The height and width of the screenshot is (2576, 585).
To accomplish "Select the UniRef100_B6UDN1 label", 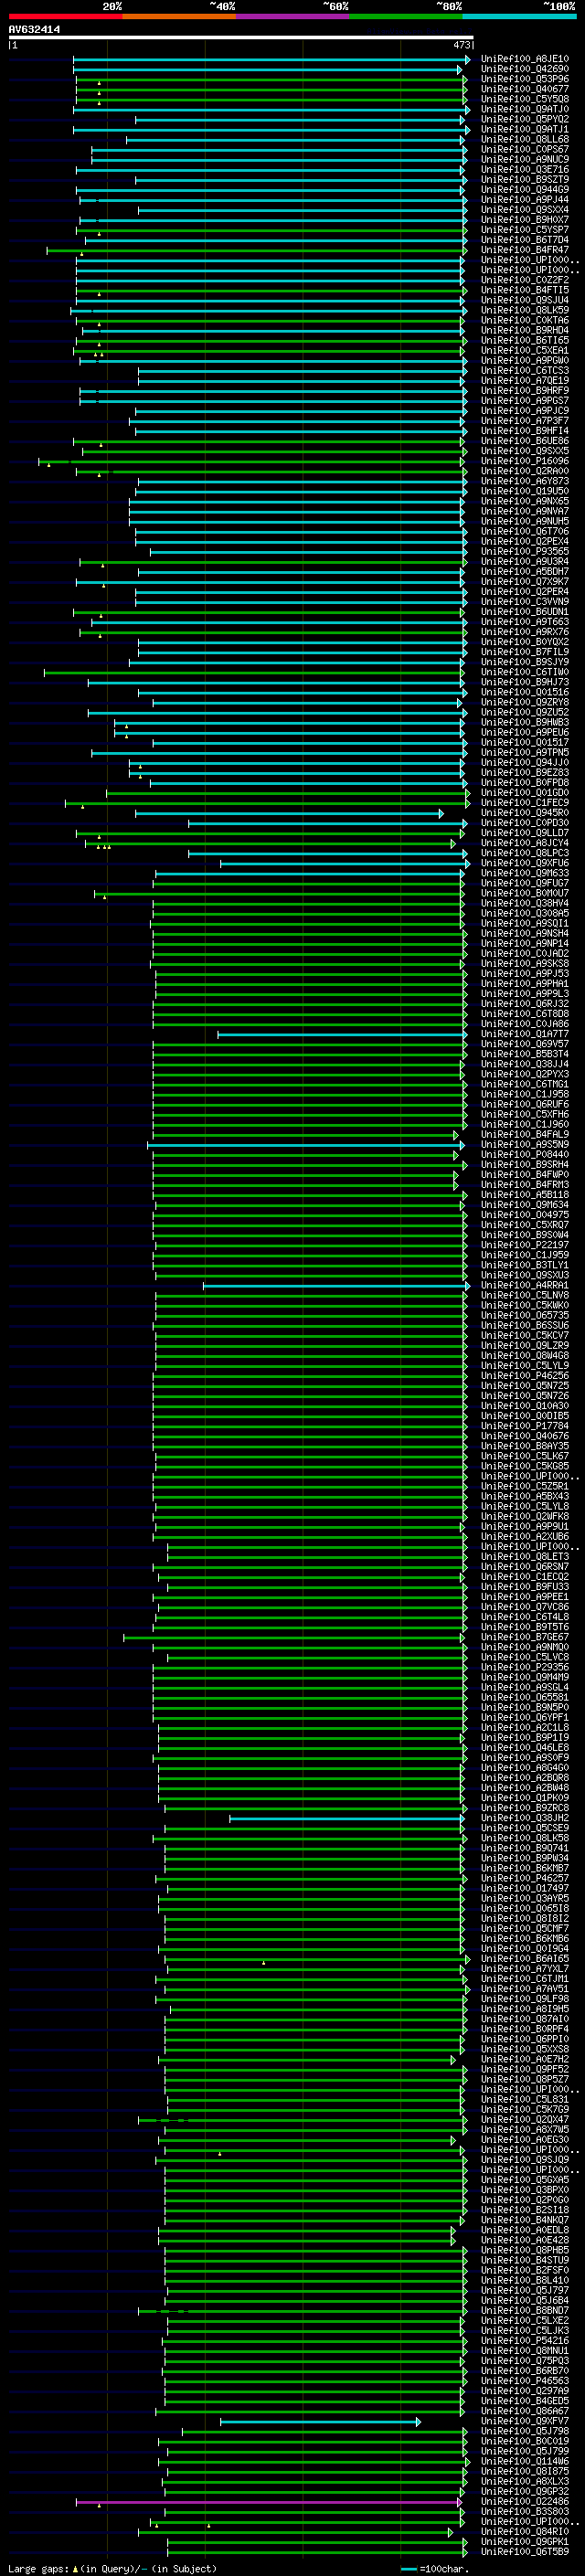I will coord(525,612).
